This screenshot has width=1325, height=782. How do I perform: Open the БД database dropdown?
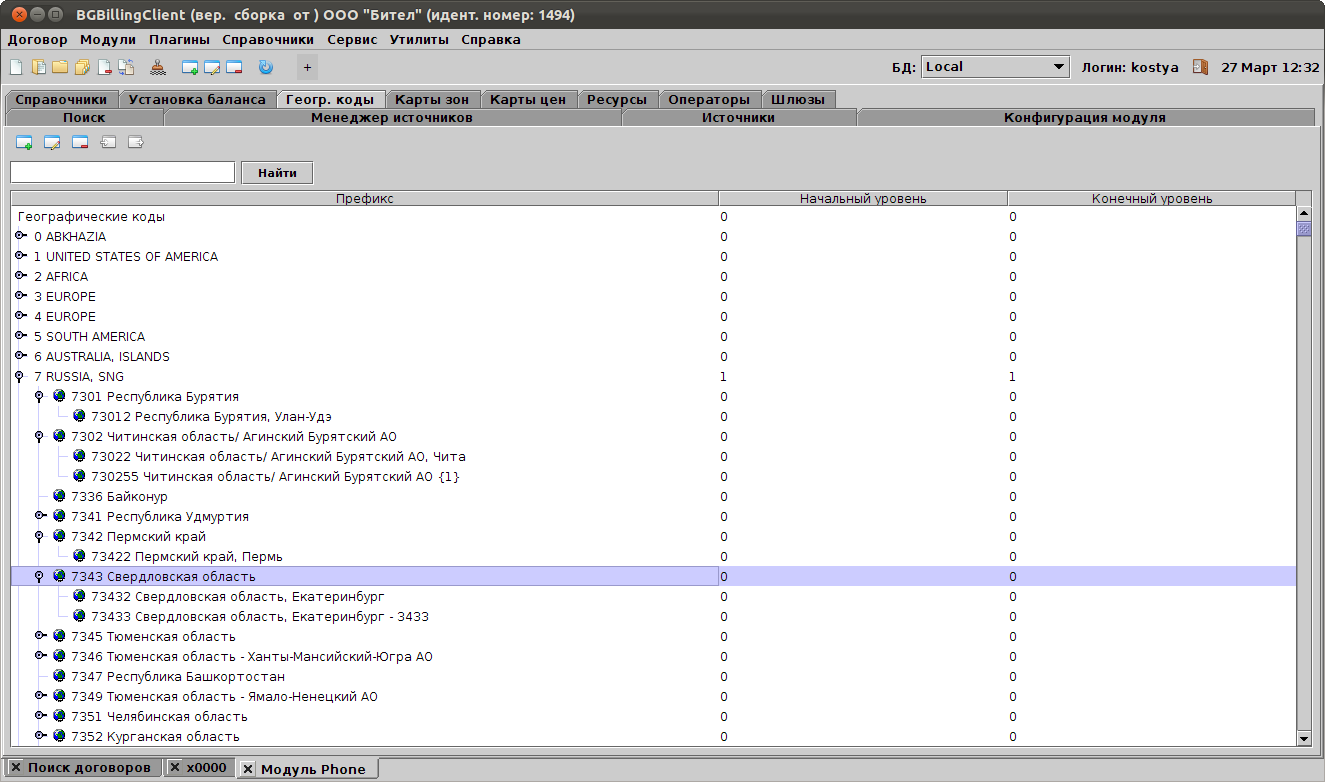(995, 67)
